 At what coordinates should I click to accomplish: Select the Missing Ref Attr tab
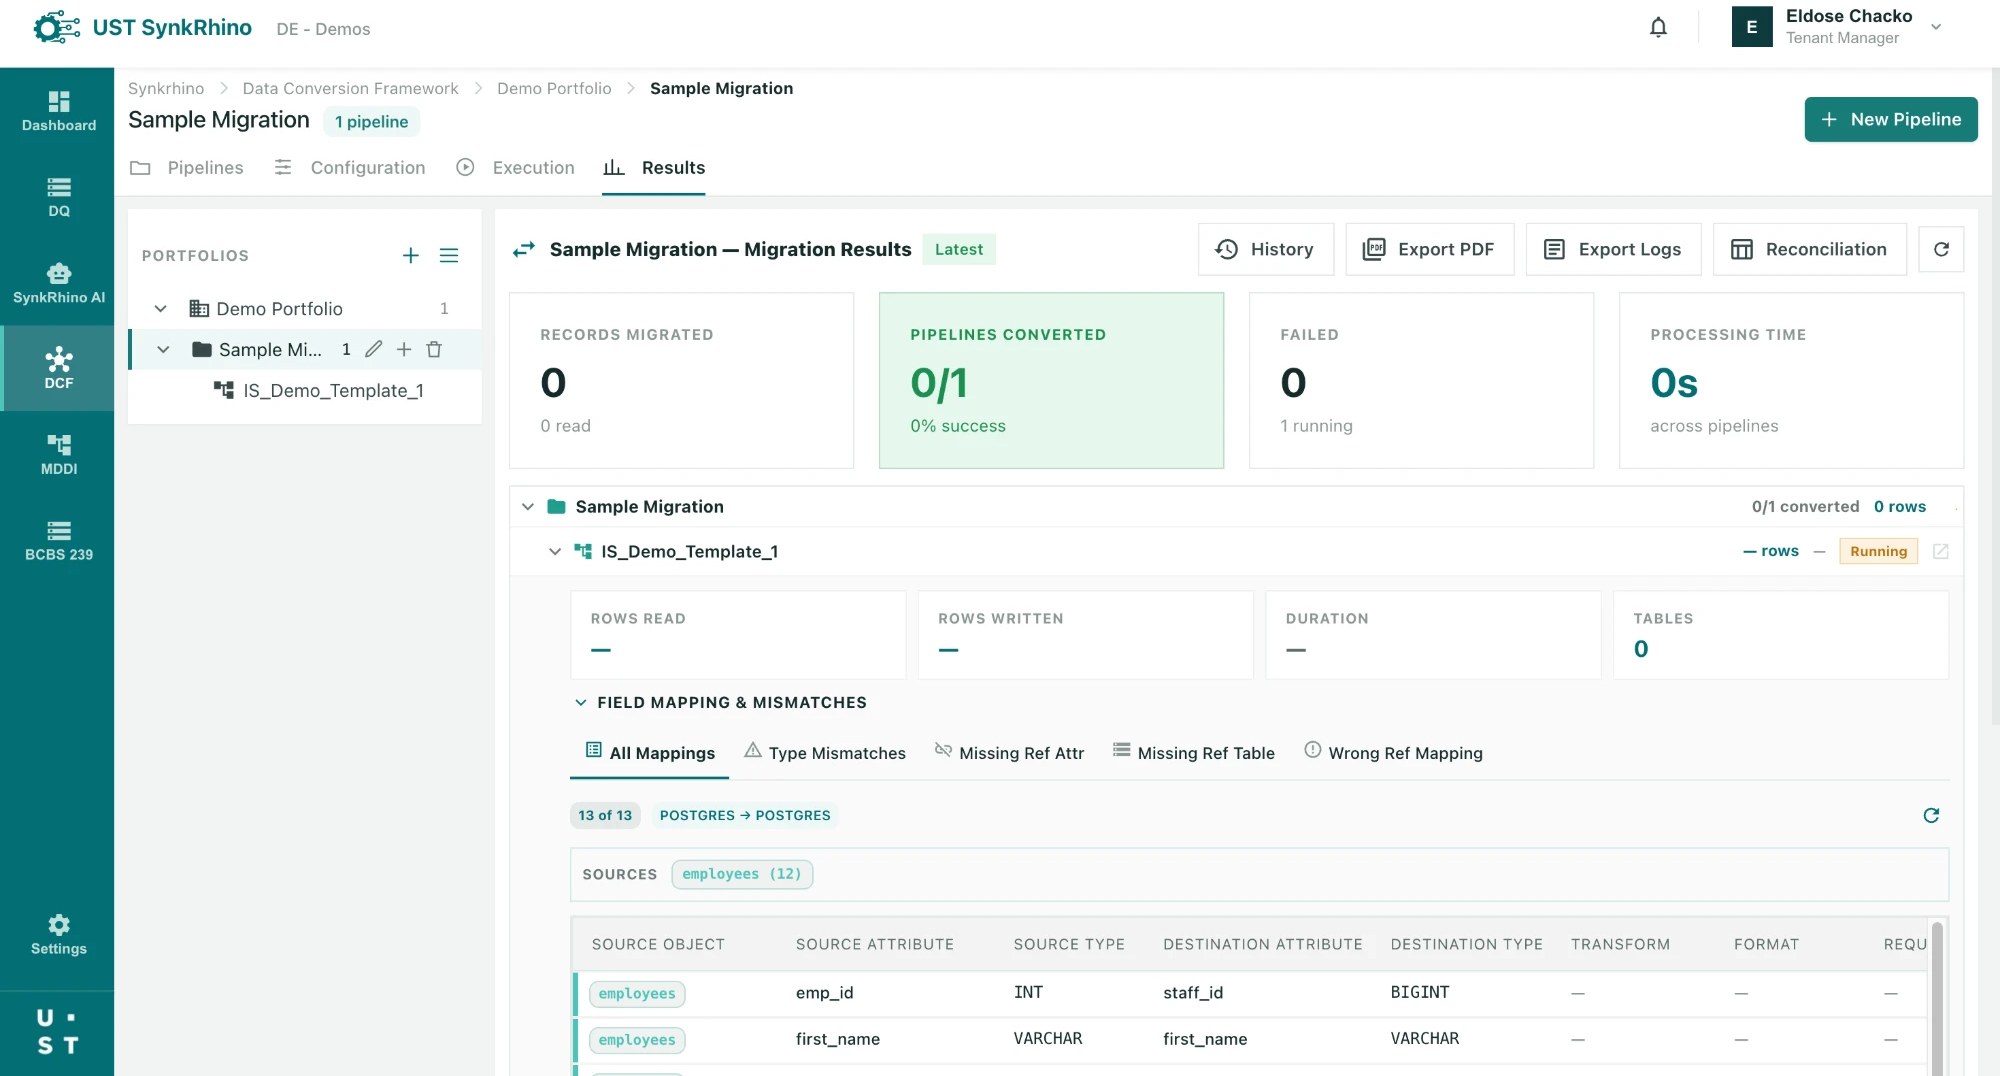point(1009,753)
